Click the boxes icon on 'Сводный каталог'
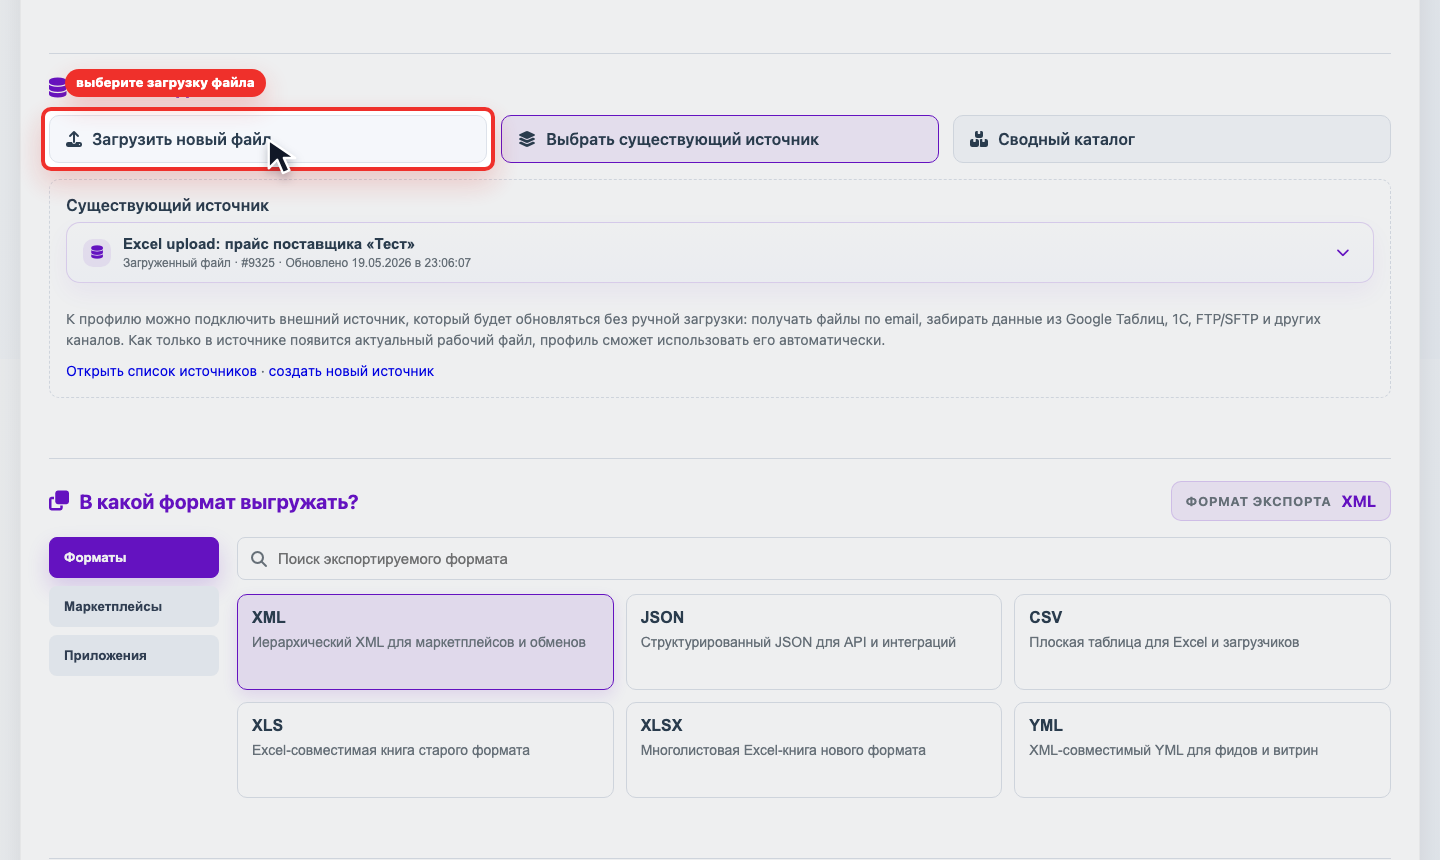Image resolution: width=1440 pixels, height=860 pixels. pos(979,139)
